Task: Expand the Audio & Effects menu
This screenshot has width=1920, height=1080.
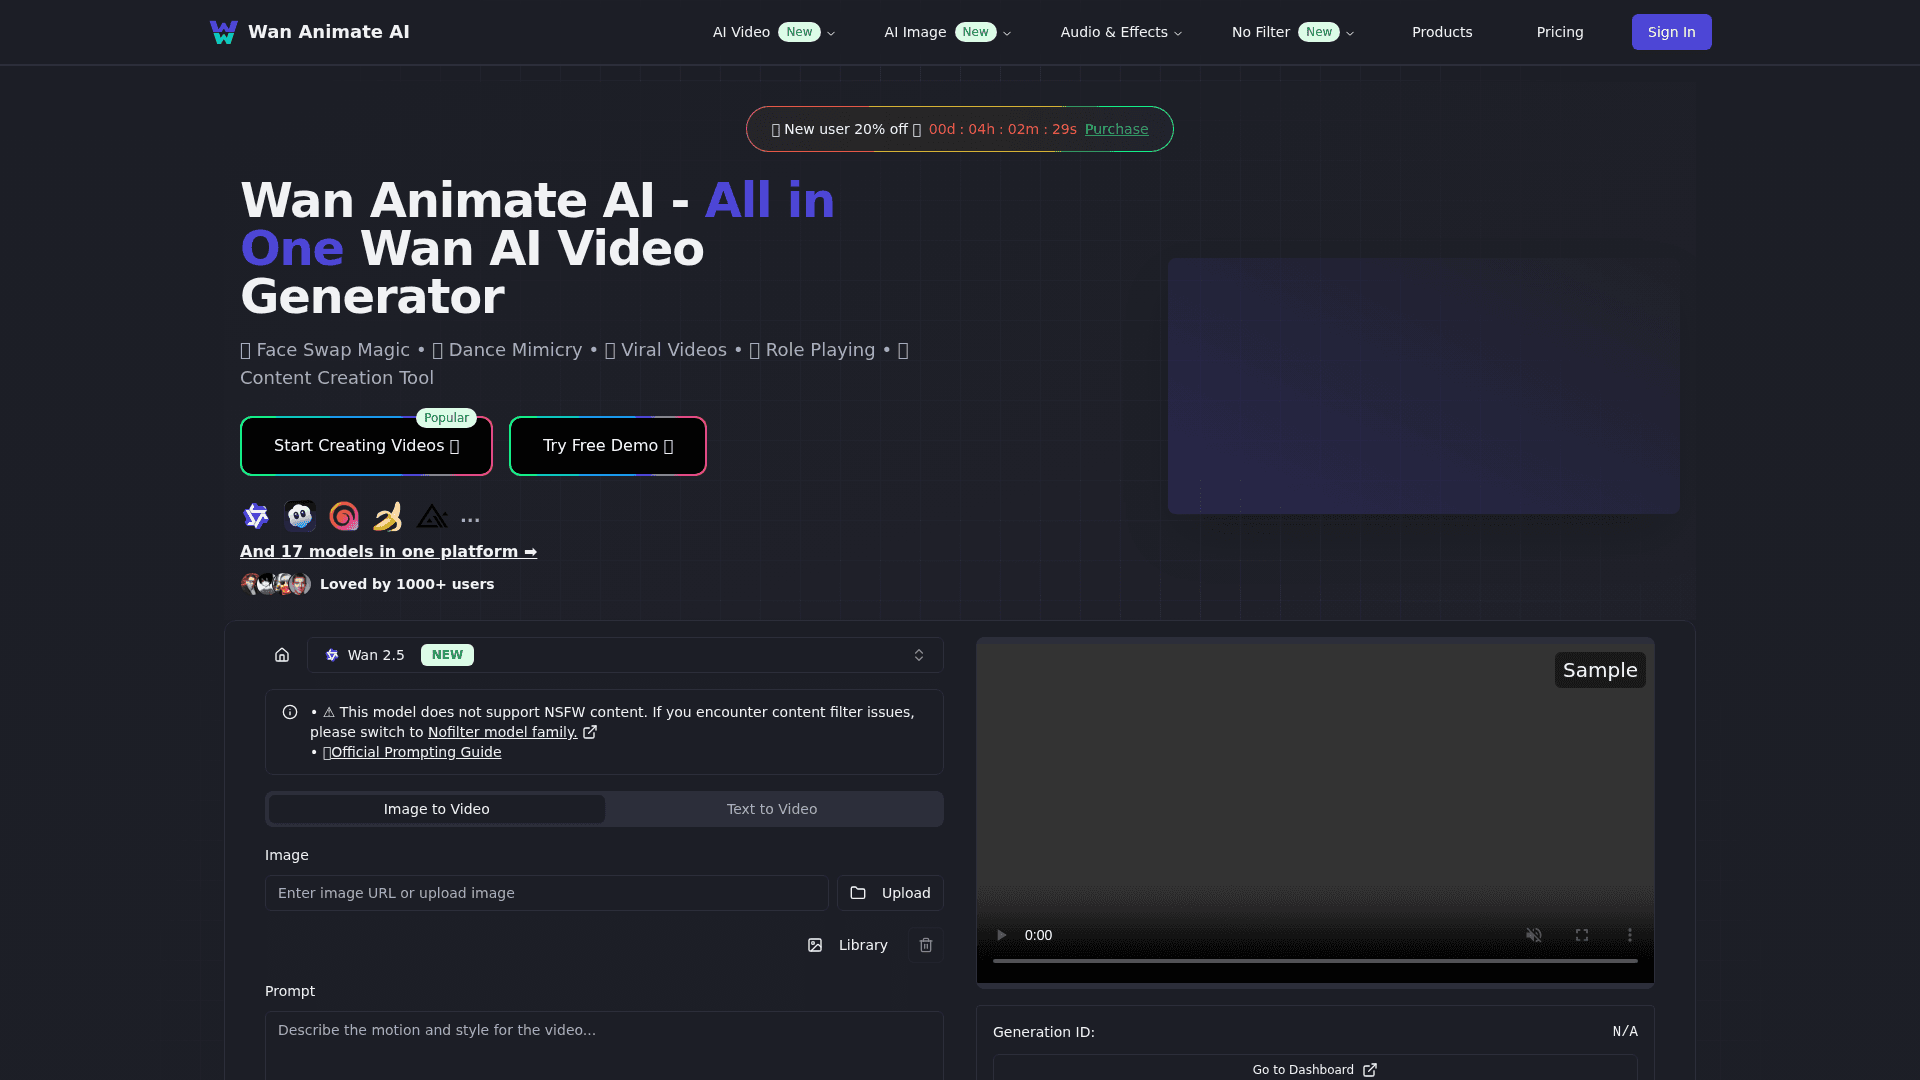Action: 1121,32
